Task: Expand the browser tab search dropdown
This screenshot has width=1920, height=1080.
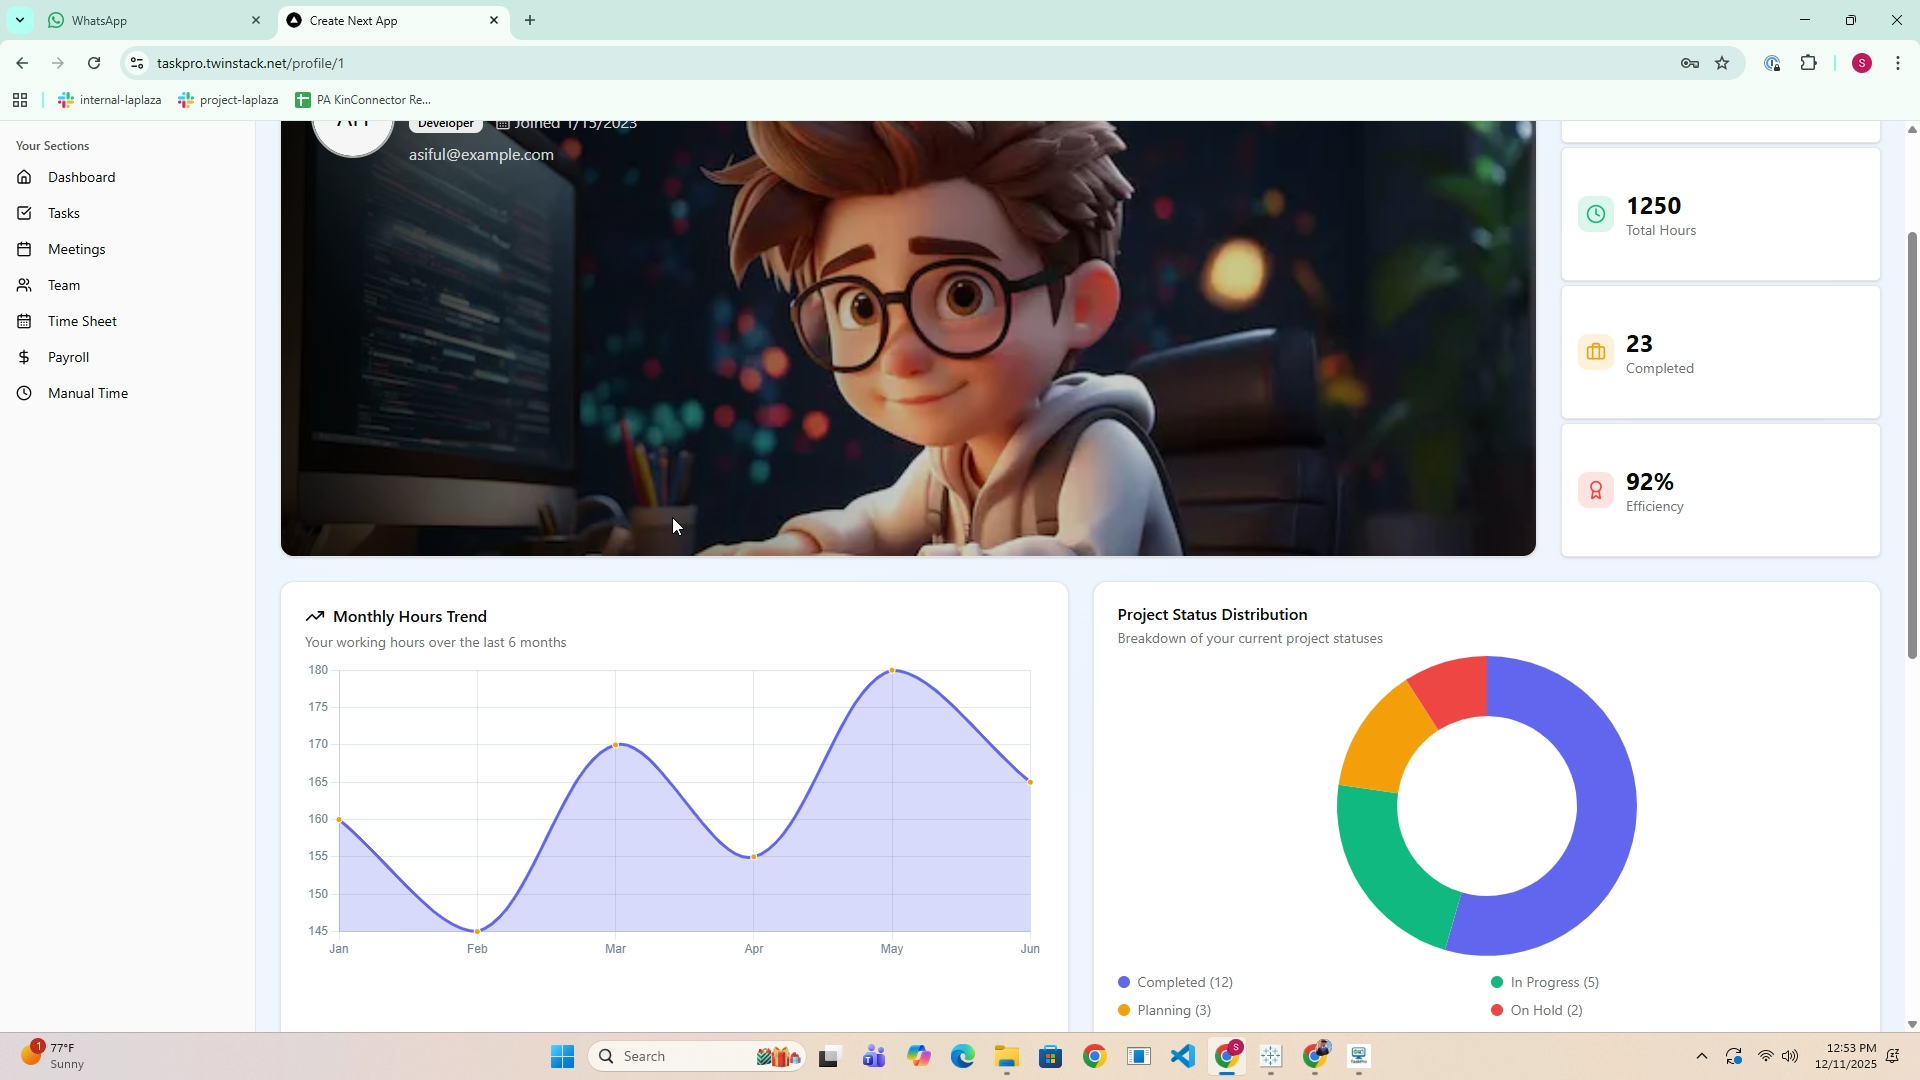Action: click(x=19, y=20)
